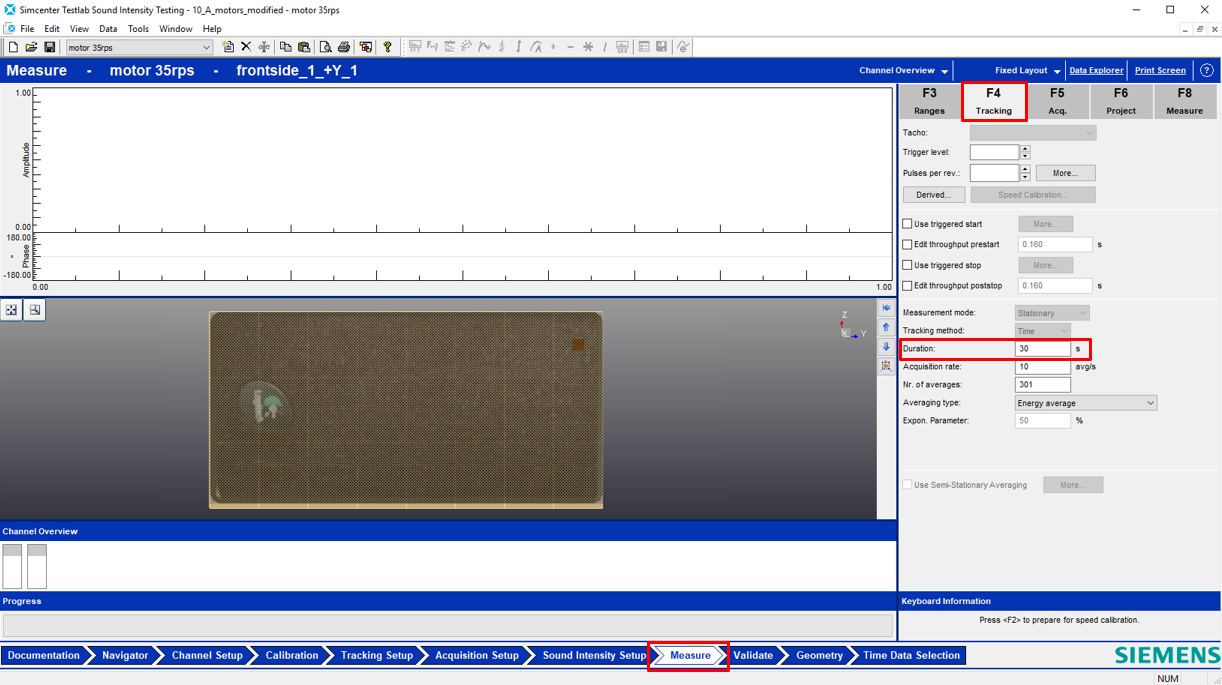Image resolution: width=1222 pixels, height=685 pixels.
Task: Click the Pulses per rev spinner arrows
Action: point(1025,173)
